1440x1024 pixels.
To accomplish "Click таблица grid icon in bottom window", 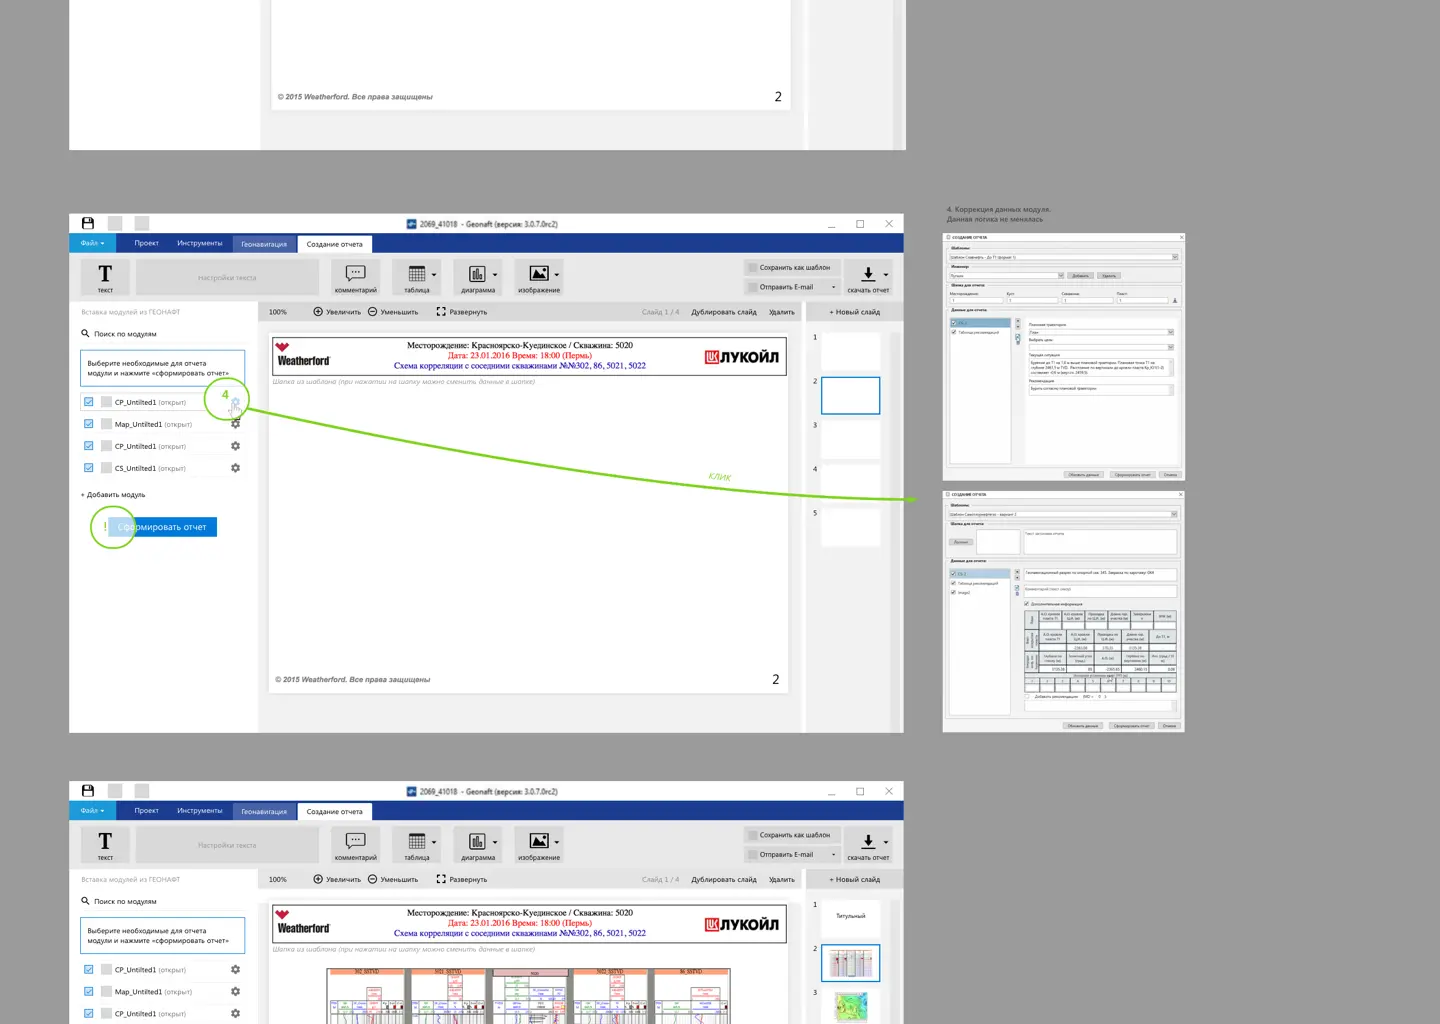I will tap(417, 841).
